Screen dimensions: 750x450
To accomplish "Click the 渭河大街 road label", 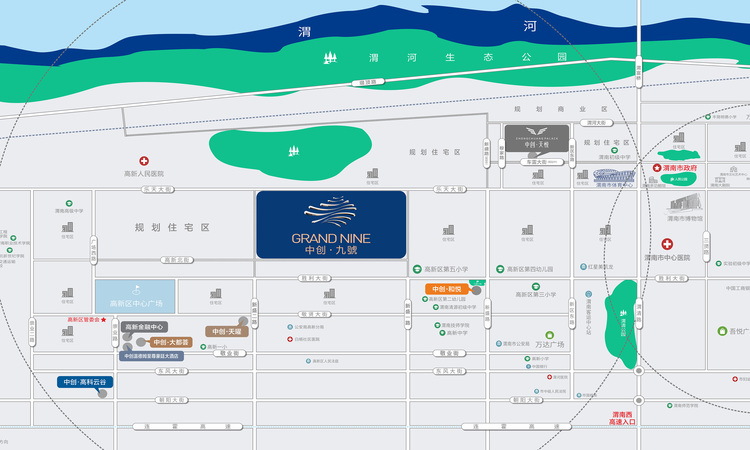I will click(596, 123).
